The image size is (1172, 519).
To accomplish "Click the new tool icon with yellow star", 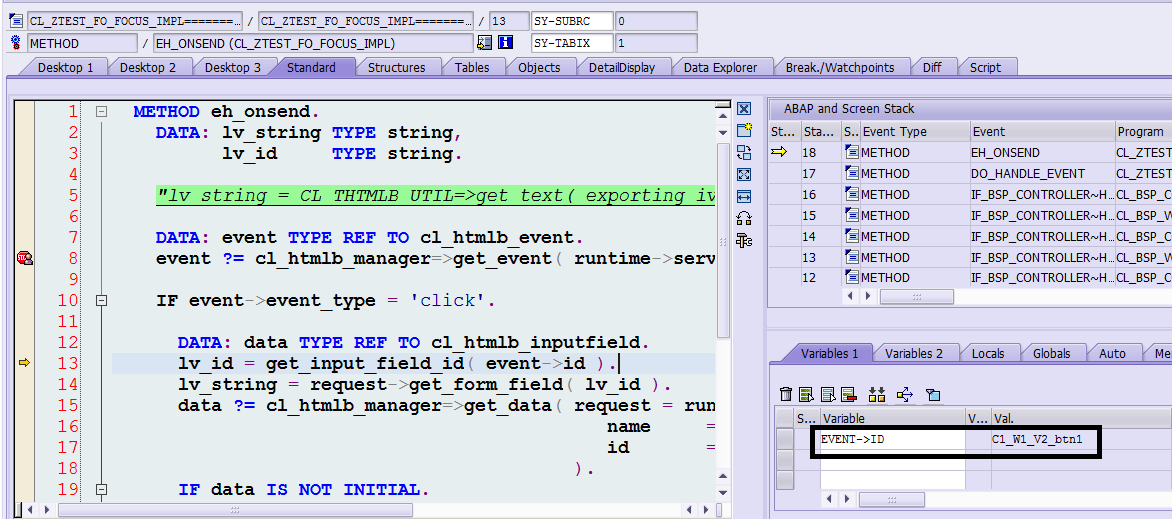I will tap(743, 130).
